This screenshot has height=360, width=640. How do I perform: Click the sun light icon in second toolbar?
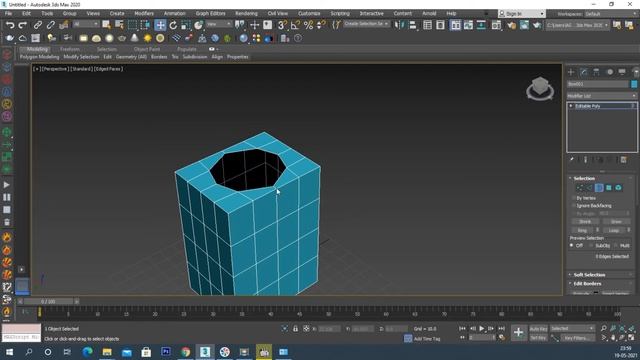coord(147,38)
